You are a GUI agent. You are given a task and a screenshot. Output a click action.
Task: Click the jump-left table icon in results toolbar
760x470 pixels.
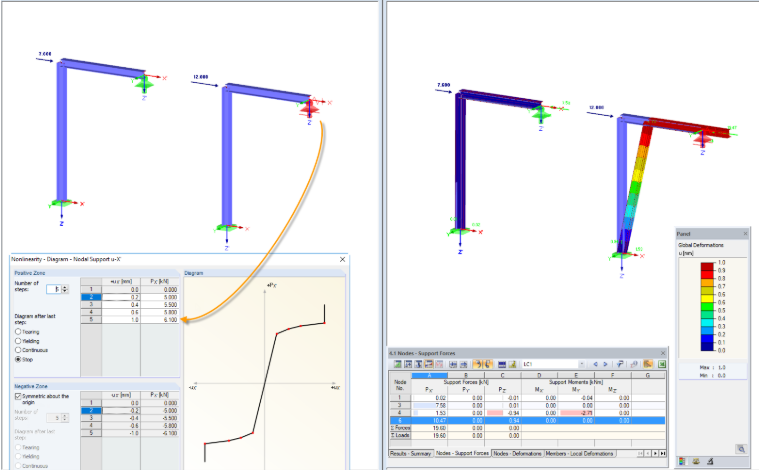(453, 364)
